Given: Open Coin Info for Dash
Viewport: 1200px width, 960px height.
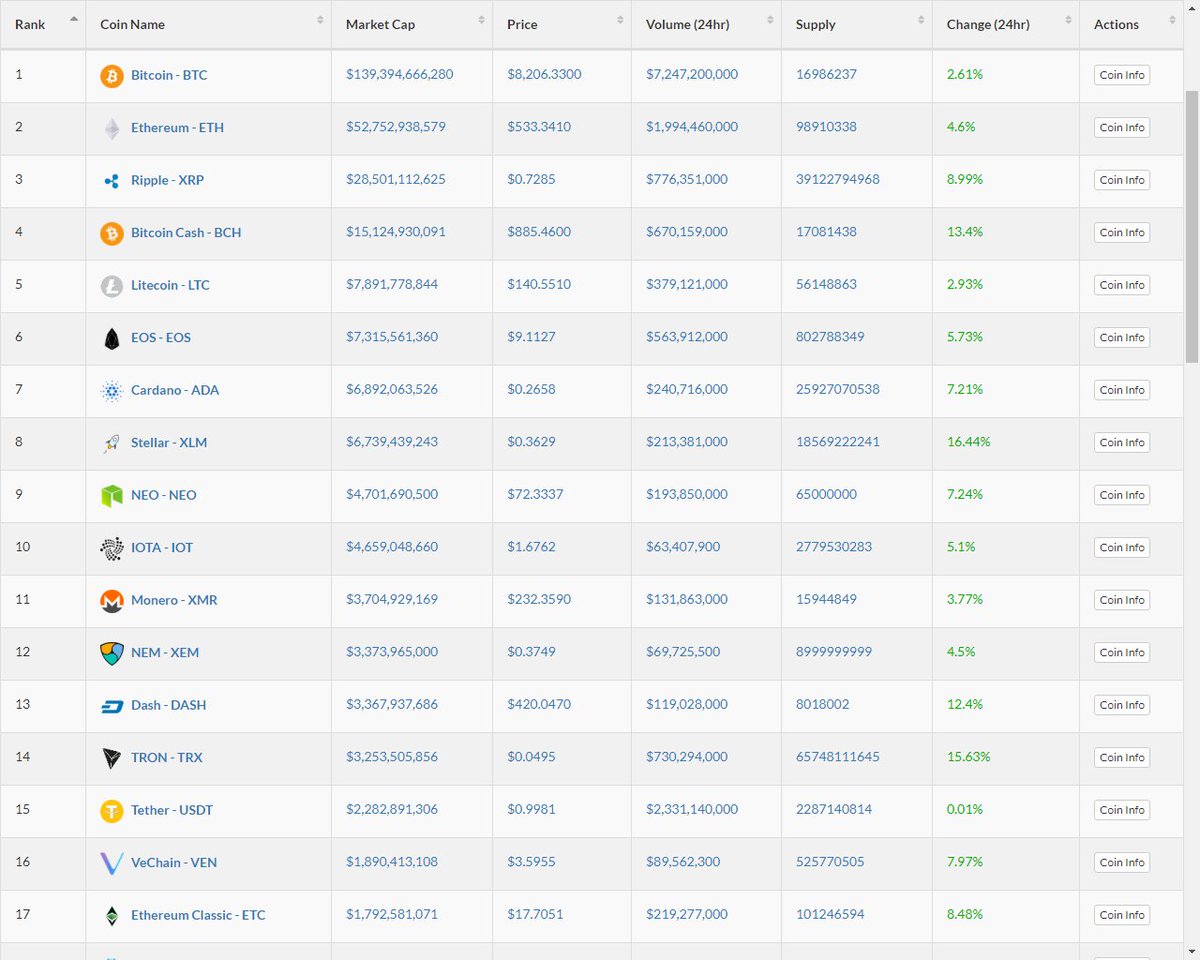Looking at the screenshot, I should (1122, 705).
